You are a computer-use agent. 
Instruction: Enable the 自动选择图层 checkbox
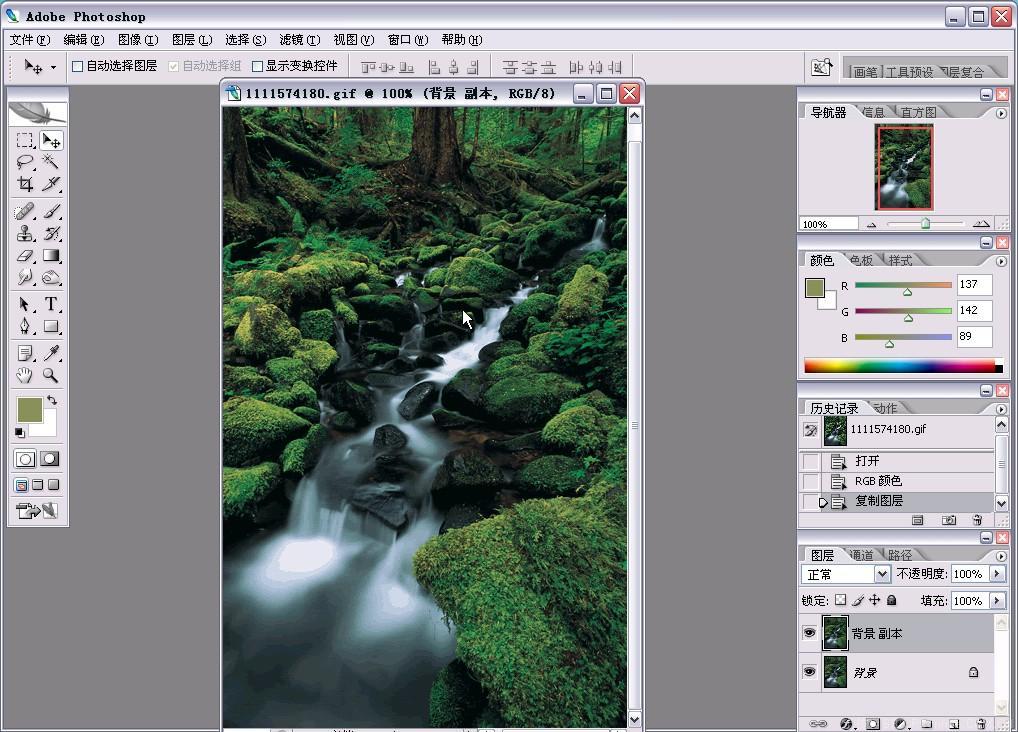pyautogui.click(x=78, y=66)
